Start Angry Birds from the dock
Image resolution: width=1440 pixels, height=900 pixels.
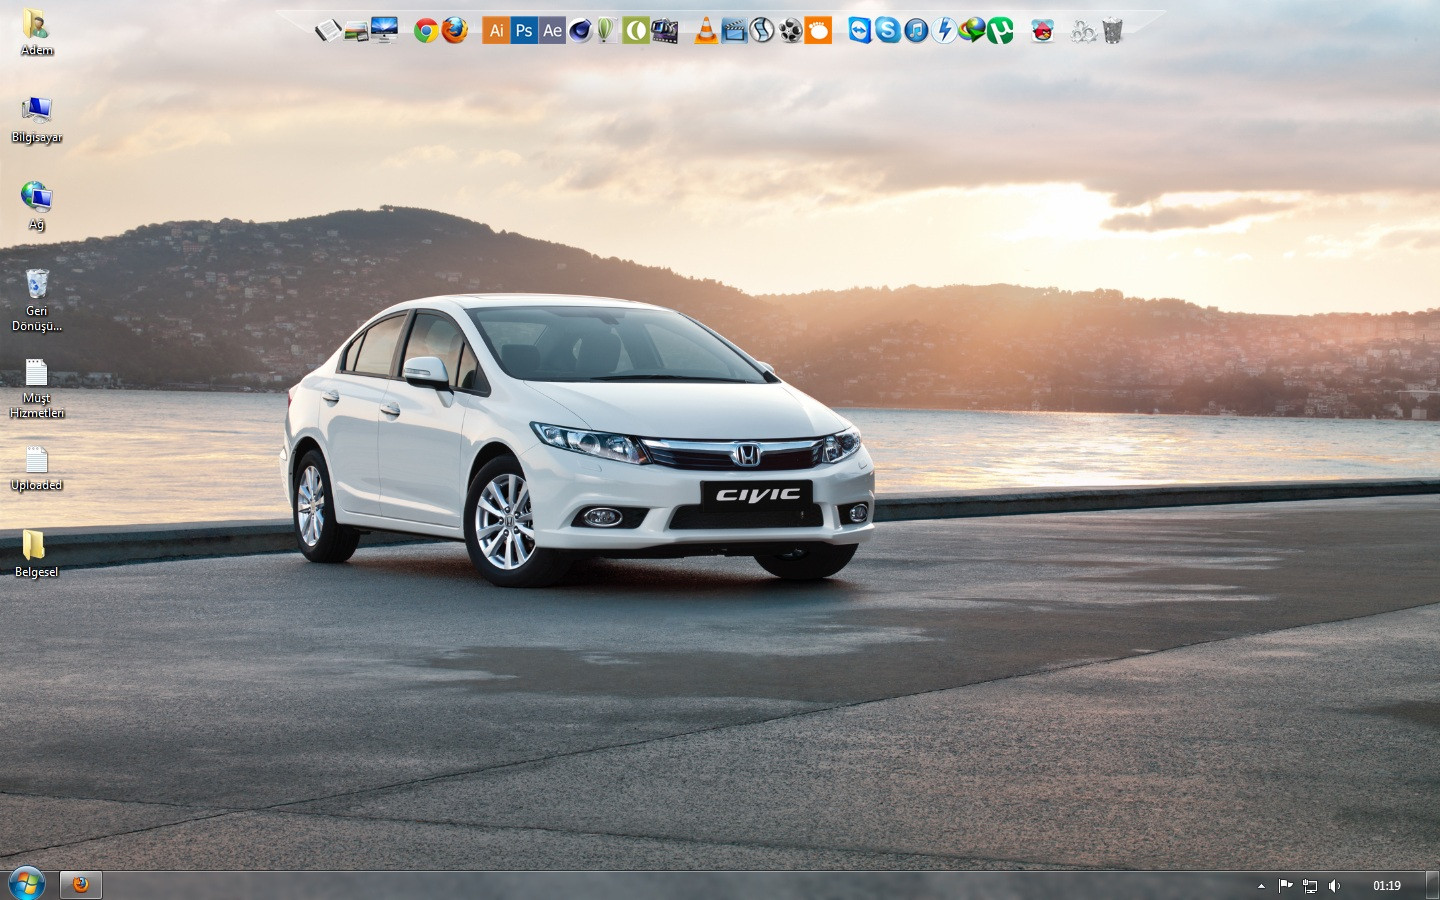tap(1042, 31)
